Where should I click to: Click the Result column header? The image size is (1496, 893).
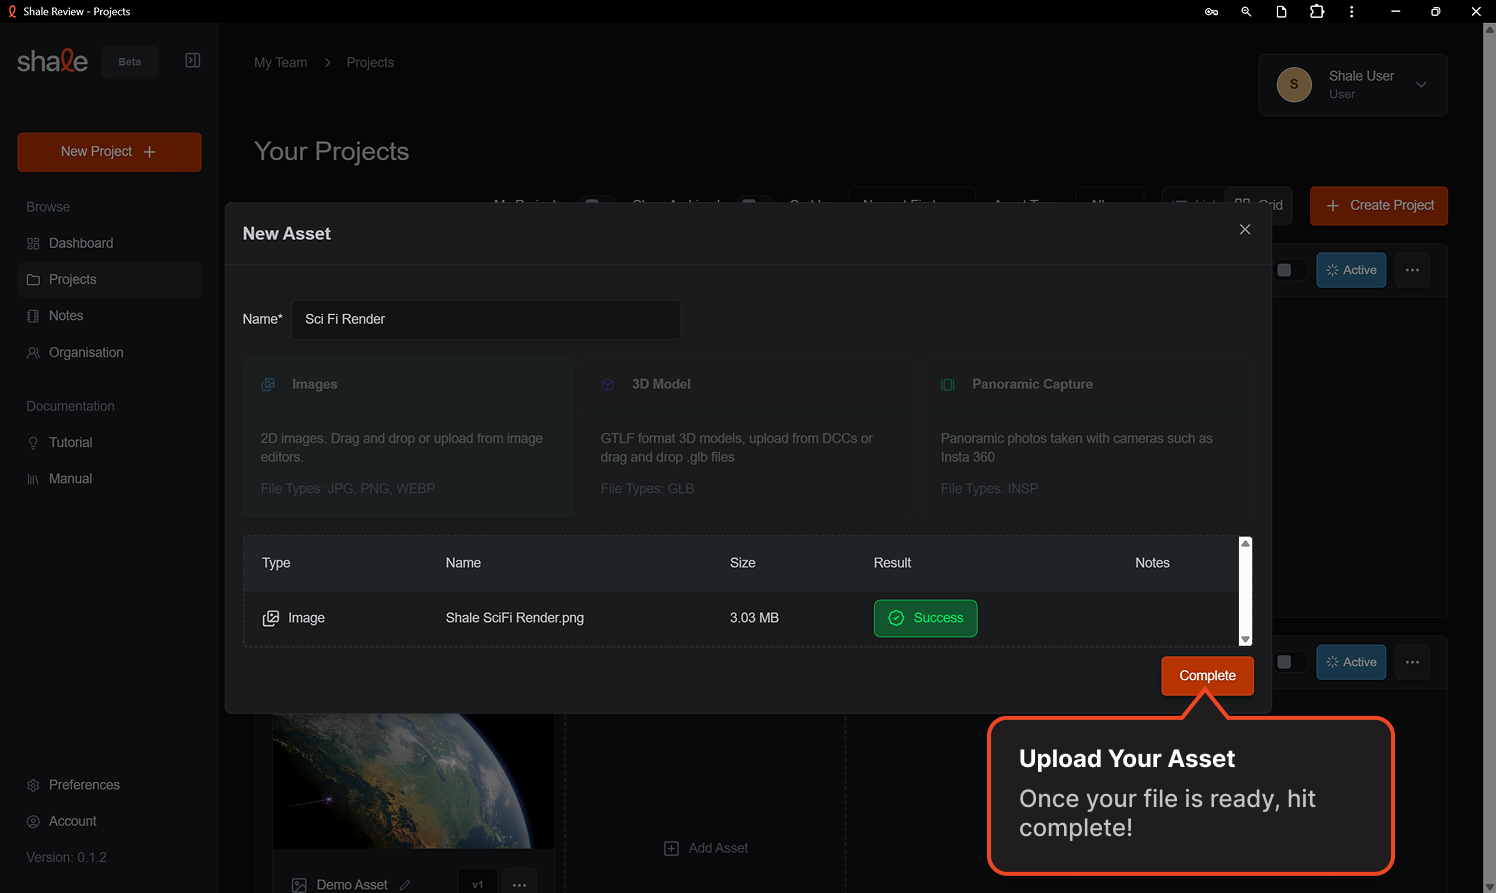tap(892, 563)
